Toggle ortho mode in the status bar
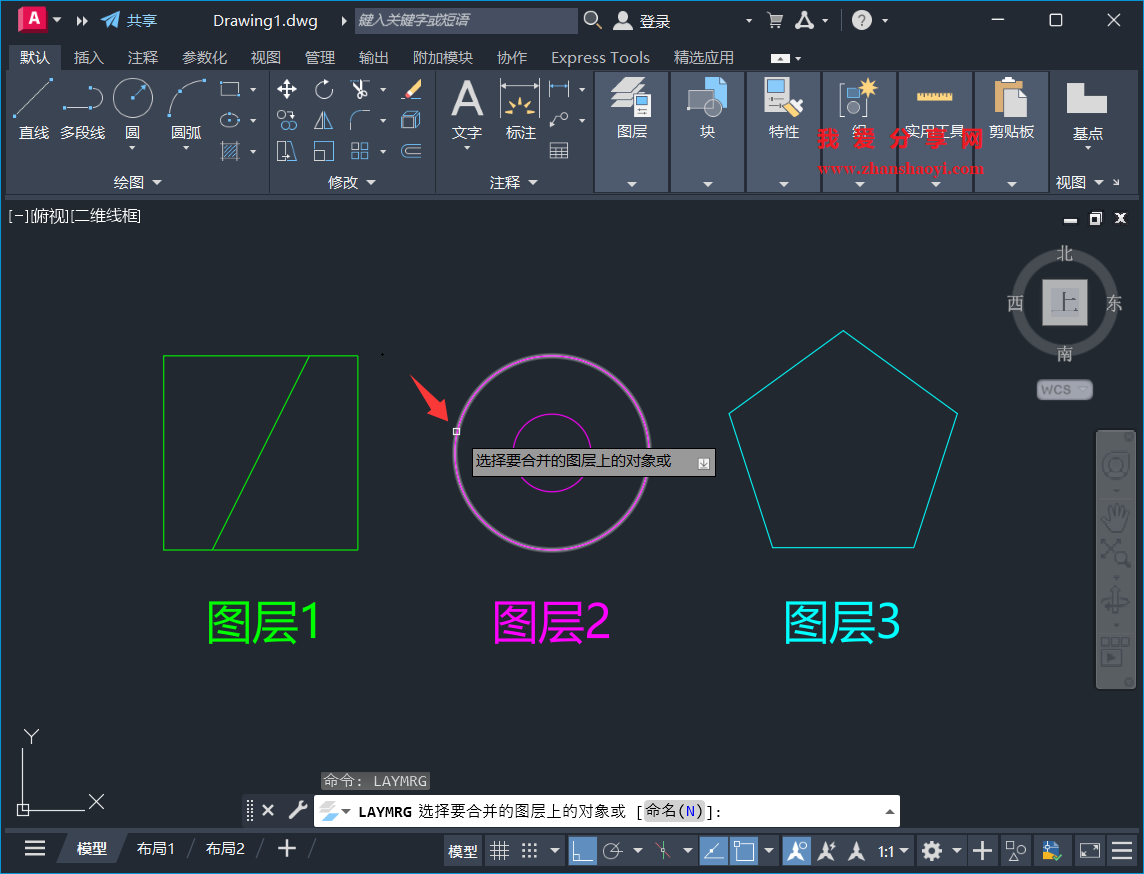 pos(583,850)
